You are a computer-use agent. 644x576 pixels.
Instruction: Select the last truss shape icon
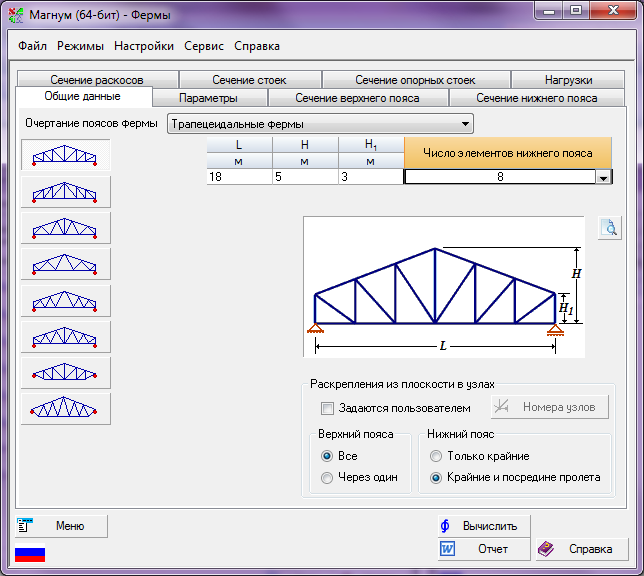tap(65, 408)
